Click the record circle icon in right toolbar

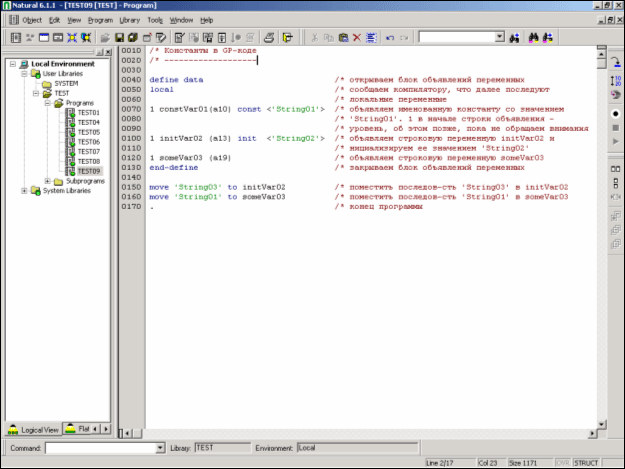click(615, 112)
